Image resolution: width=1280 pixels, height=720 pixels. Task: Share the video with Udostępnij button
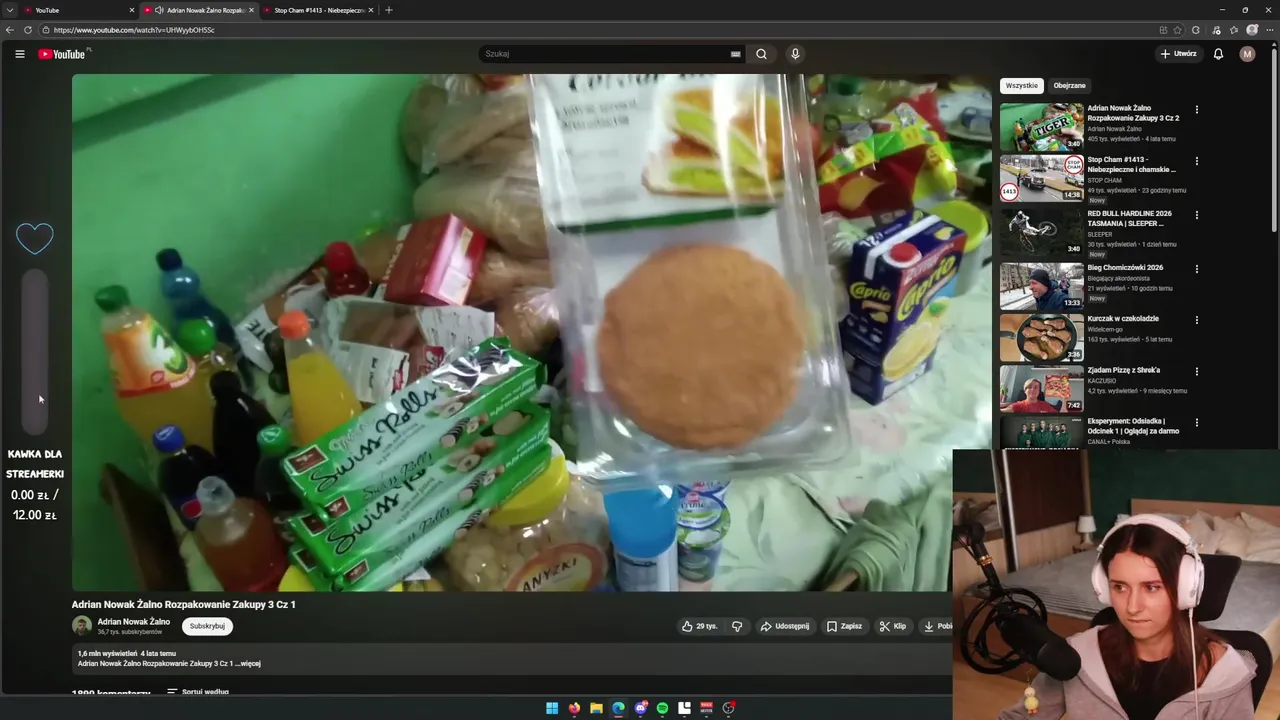[x=785, y=626]
